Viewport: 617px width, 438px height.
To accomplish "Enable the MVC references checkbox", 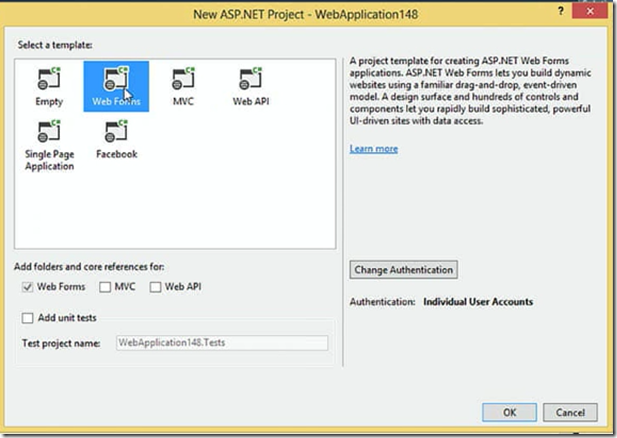I will point(105,287).
